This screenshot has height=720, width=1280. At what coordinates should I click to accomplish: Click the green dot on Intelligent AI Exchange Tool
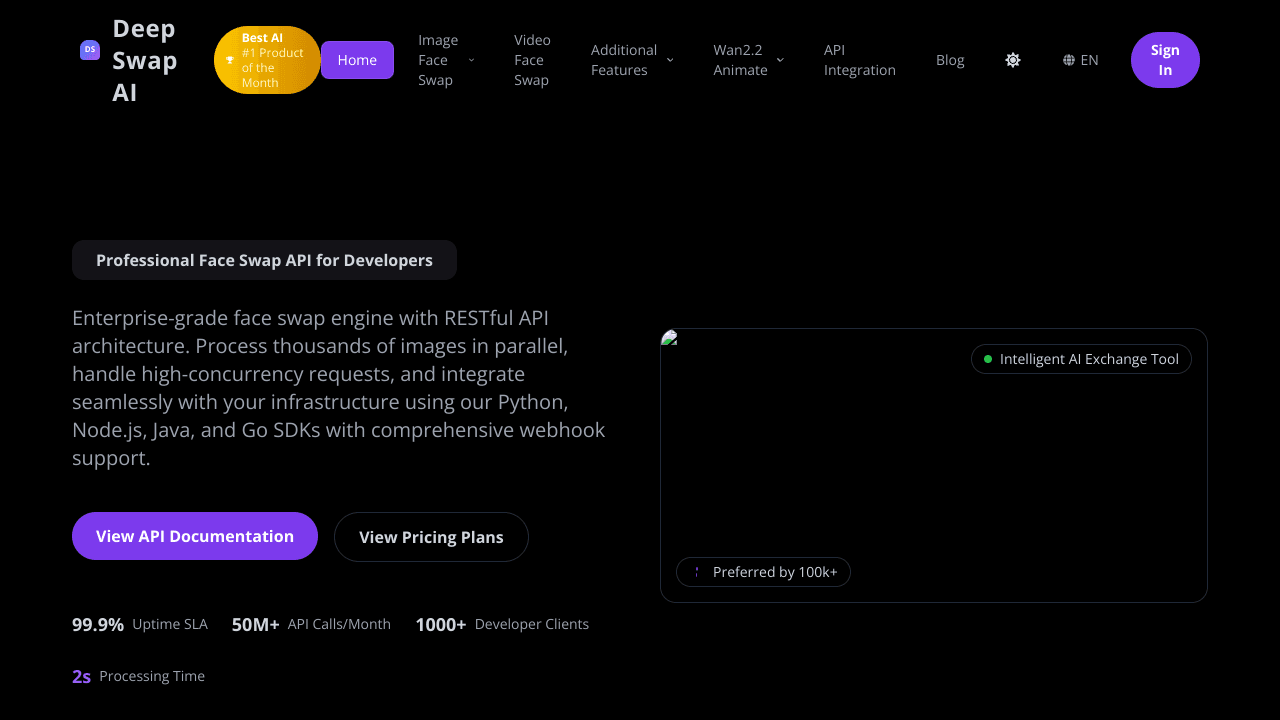pos(988,359)
